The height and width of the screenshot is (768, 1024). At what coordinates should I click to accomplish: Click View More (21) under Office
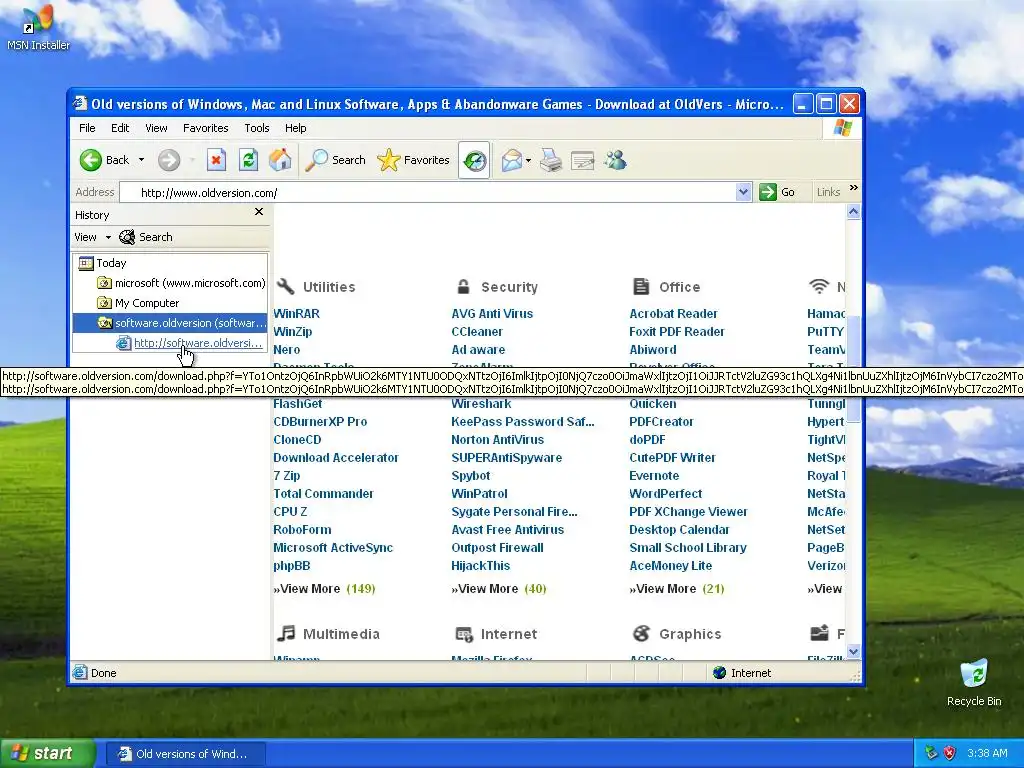click(x=677, y=588)
